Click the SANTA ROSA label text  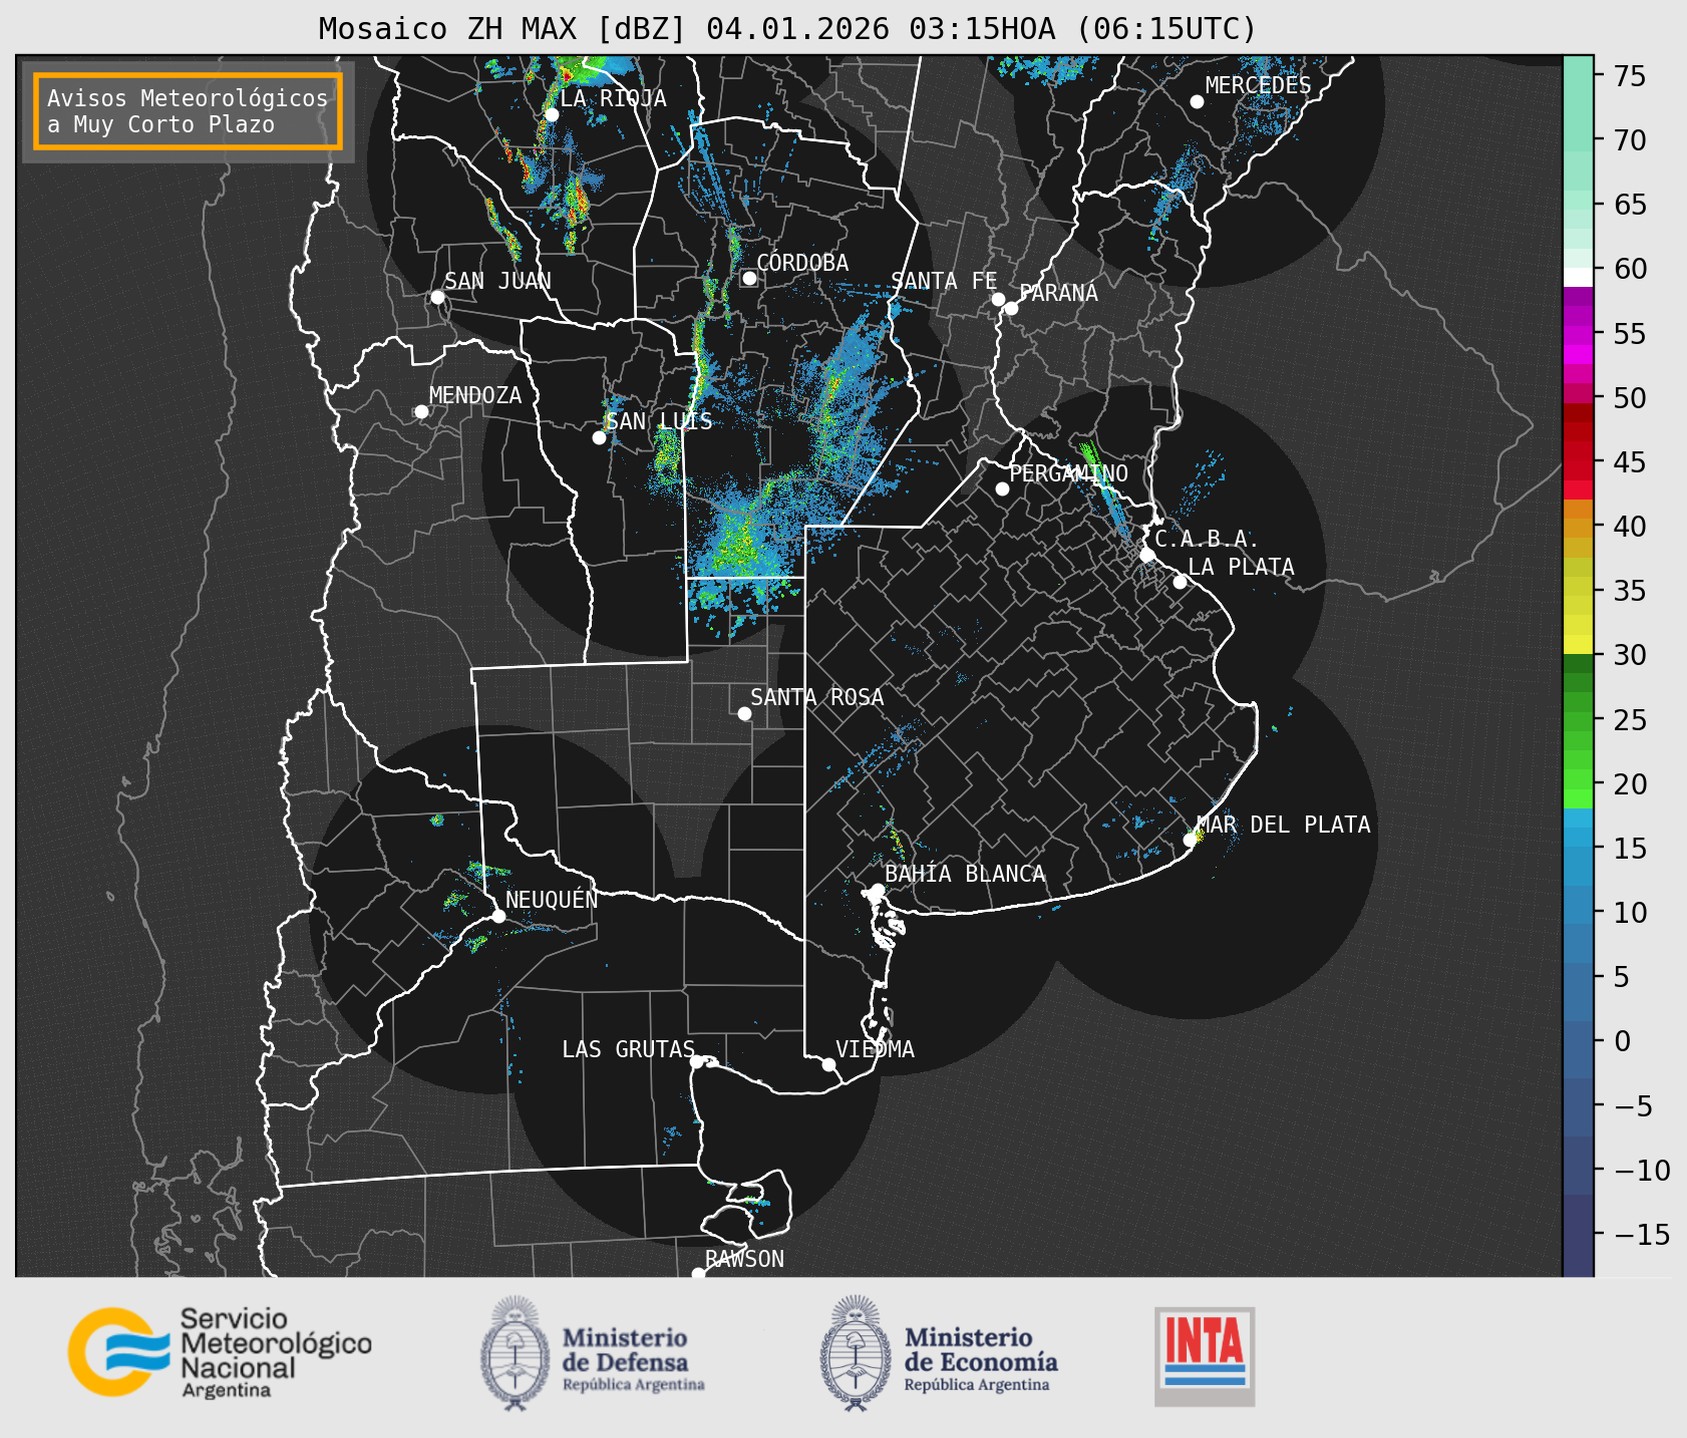click(x=817, y=697)
